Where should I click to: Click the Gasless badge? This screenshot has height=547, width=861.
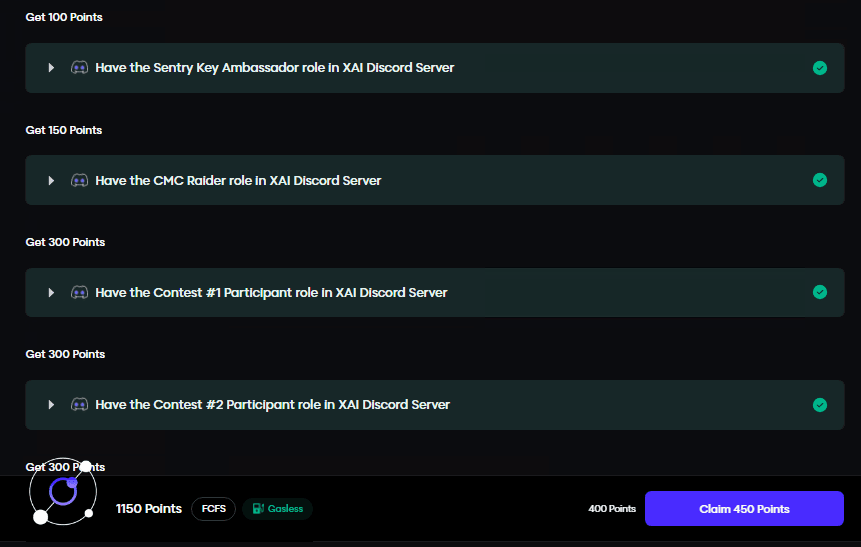[278, 509]
